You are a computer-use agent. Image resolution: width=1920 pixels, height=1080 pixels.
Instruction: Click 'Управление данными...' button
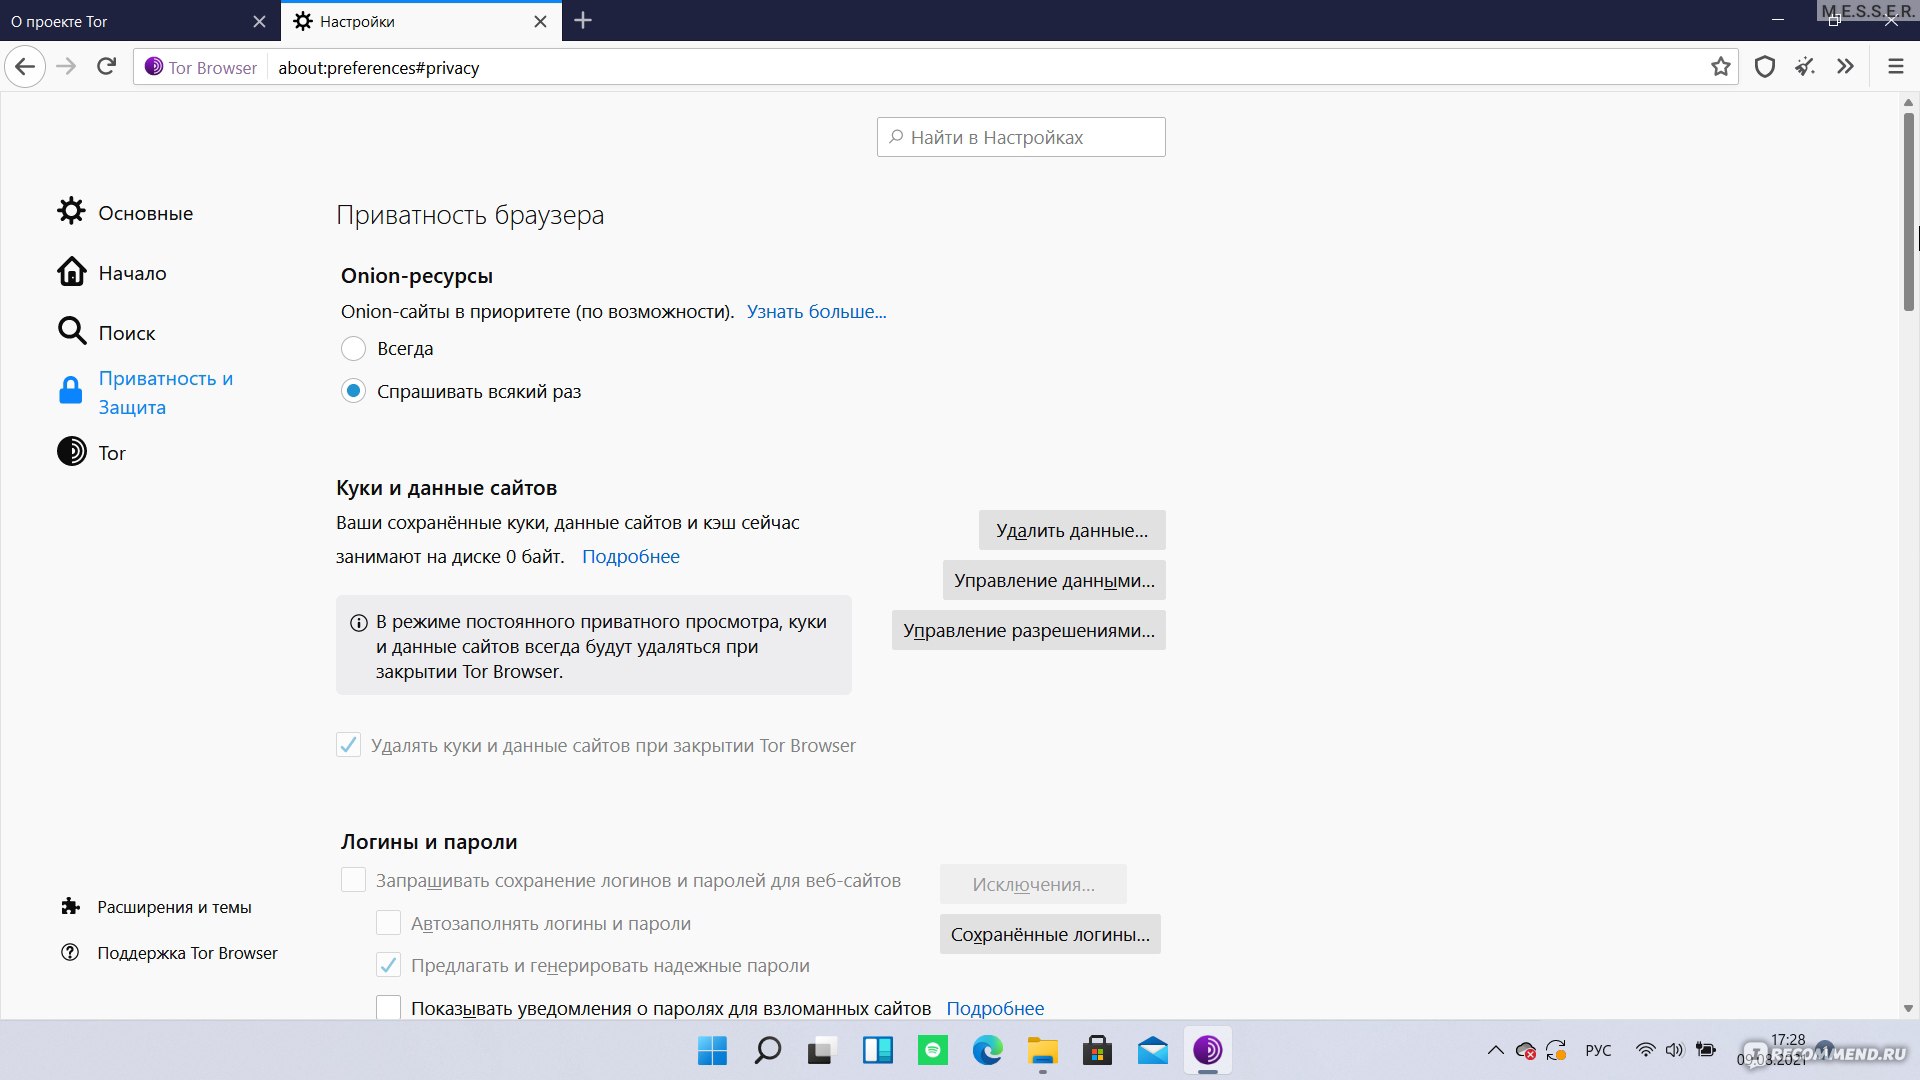pyautogui.click(x=1054, y=579)
